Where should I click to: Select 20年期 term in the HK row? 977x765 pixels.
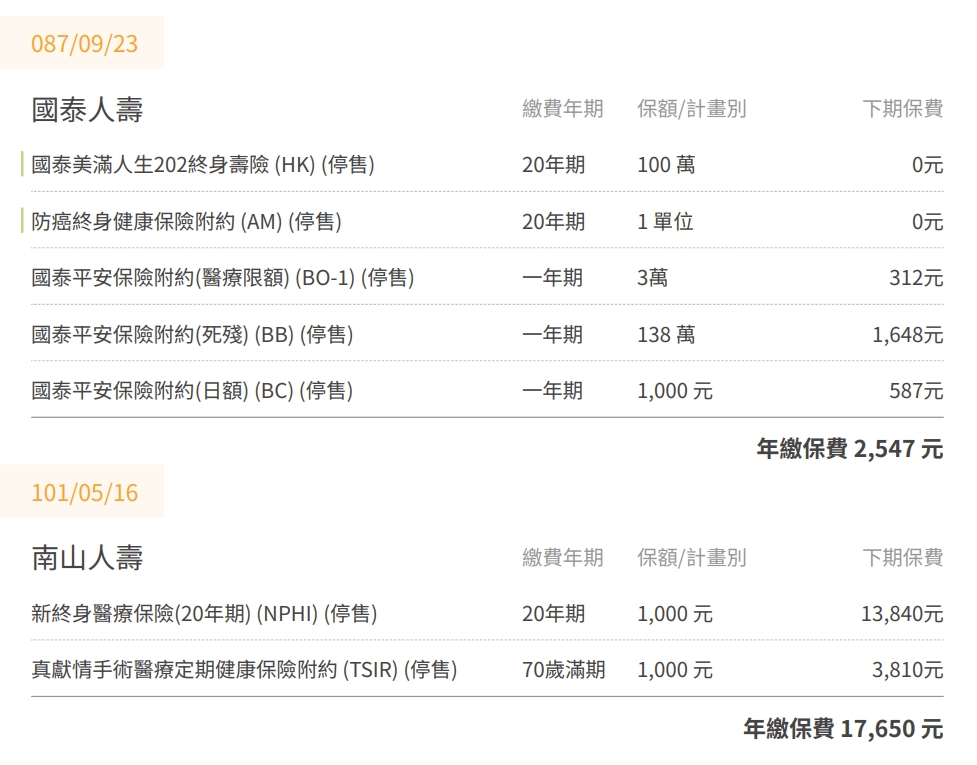[x=553, y=165]
